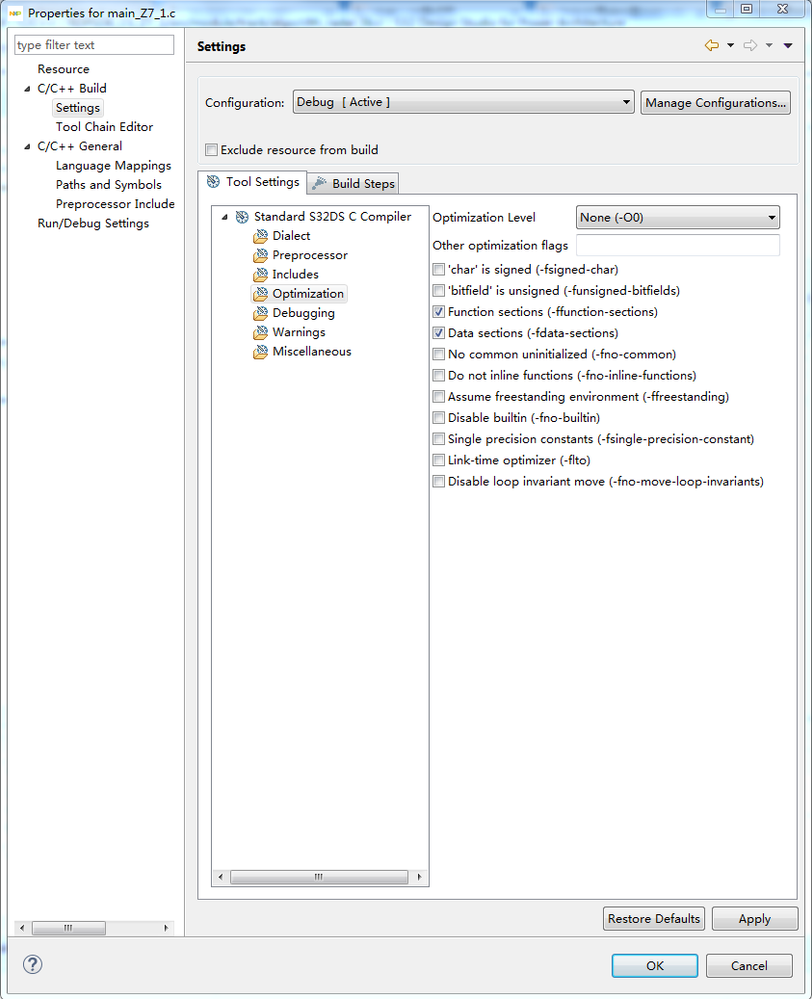
Task: Switch to the Build Steps tab
Action: click(353, 183)
